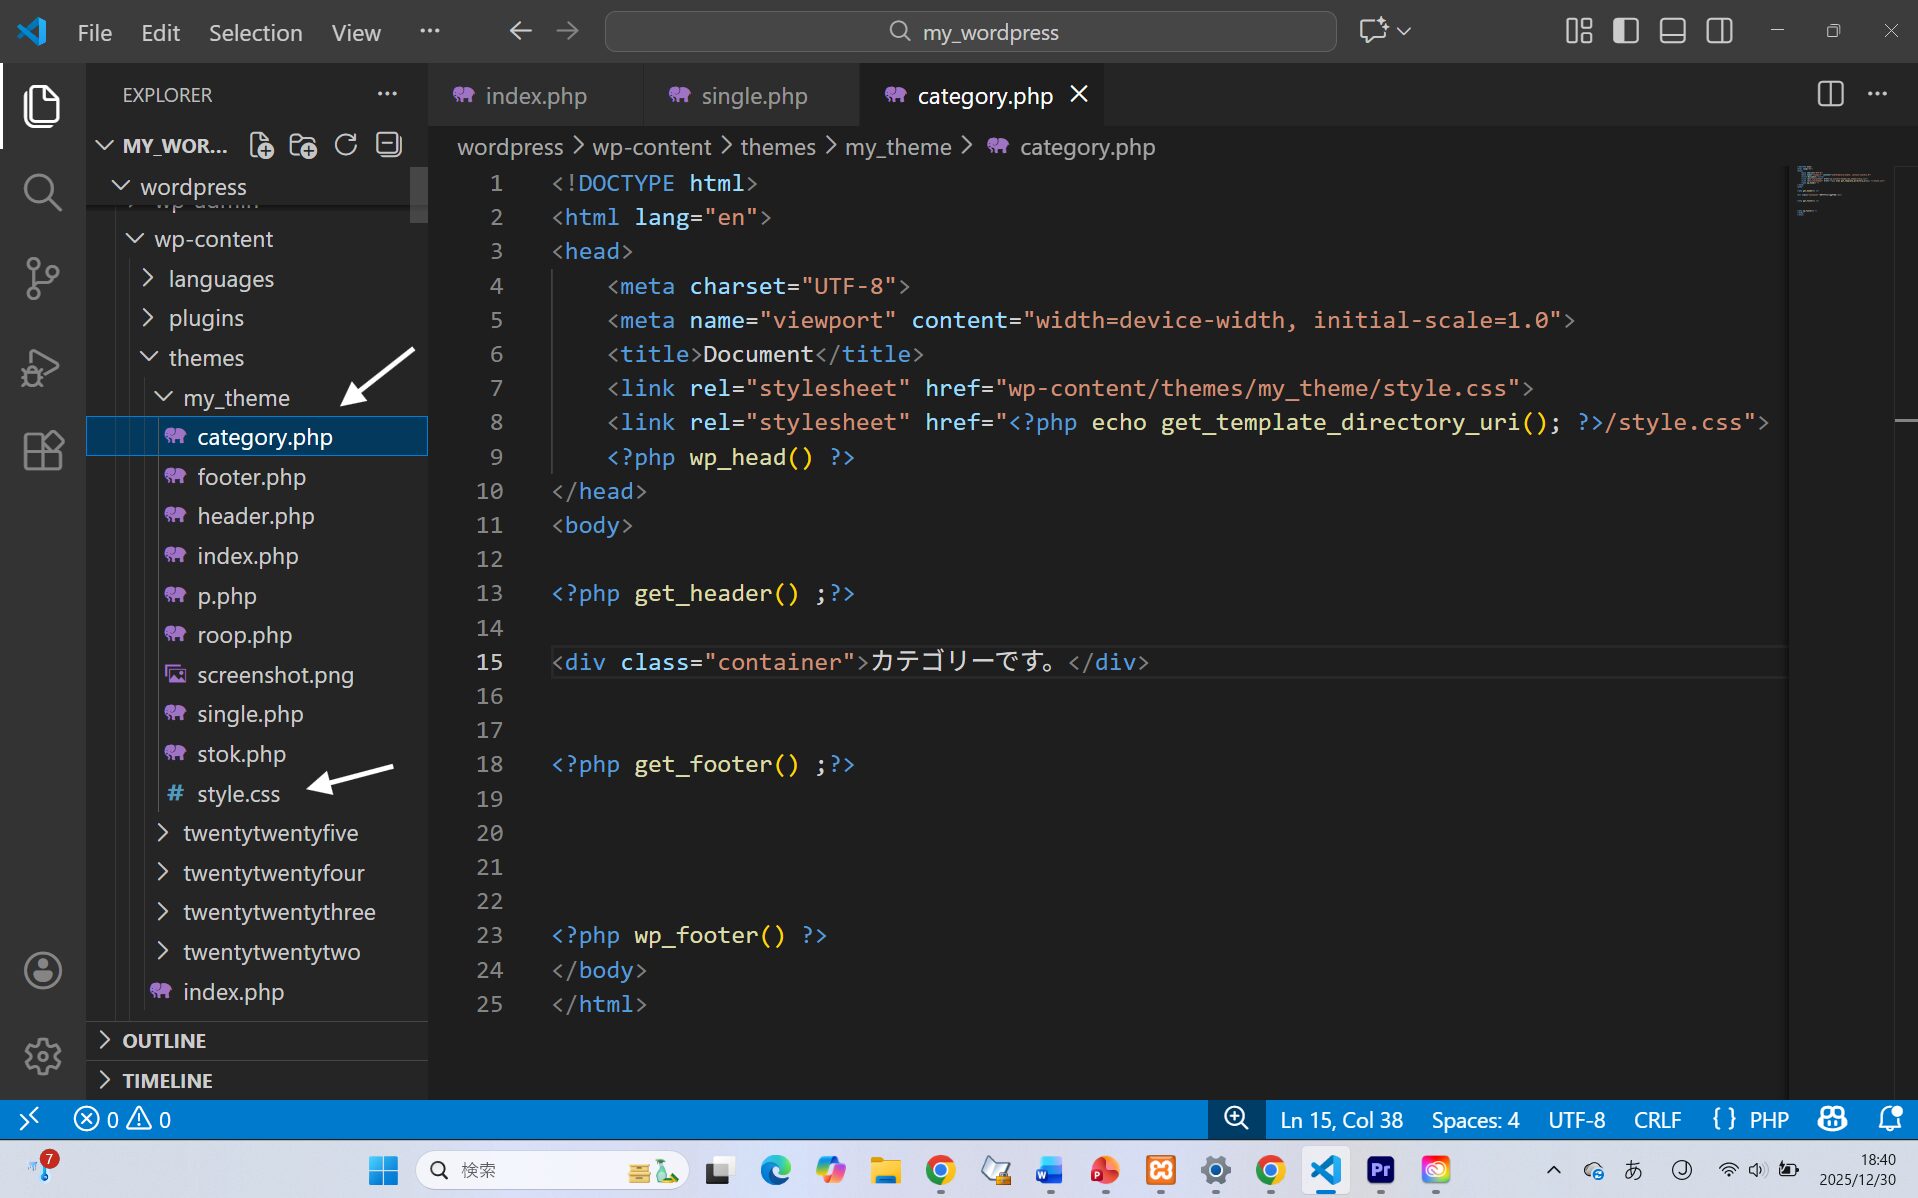Screen dimensions: 1918x1198
Task: Open Run and Debug view
Action: click(42, 367)
